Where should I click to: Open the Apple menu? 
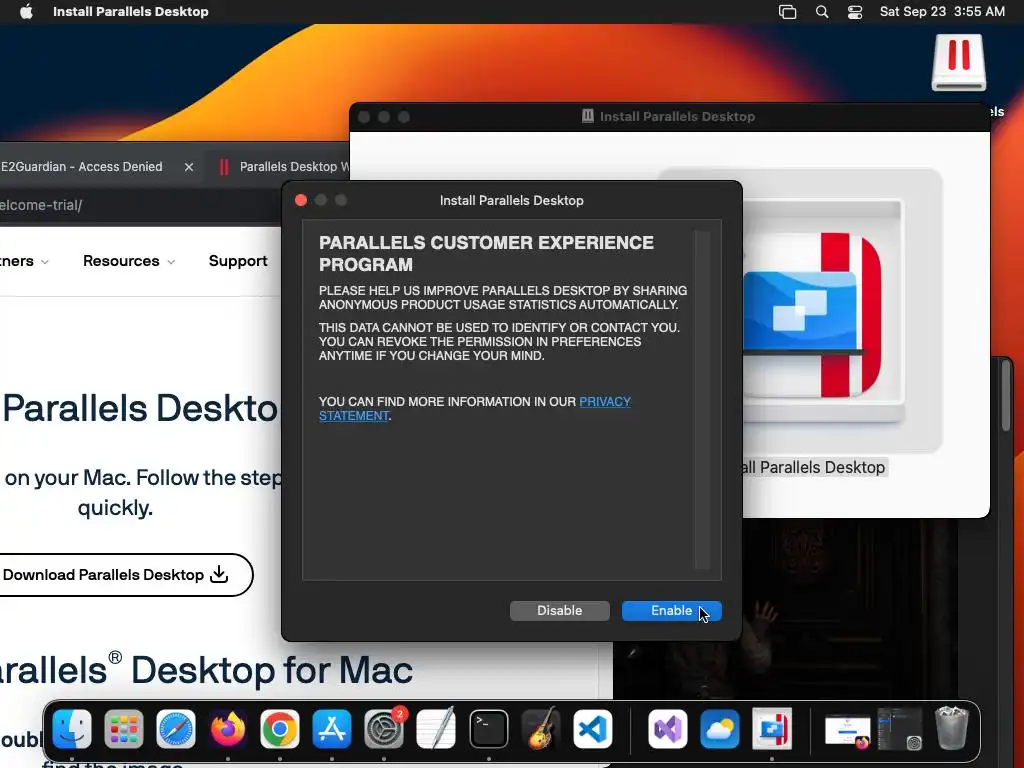26,12
